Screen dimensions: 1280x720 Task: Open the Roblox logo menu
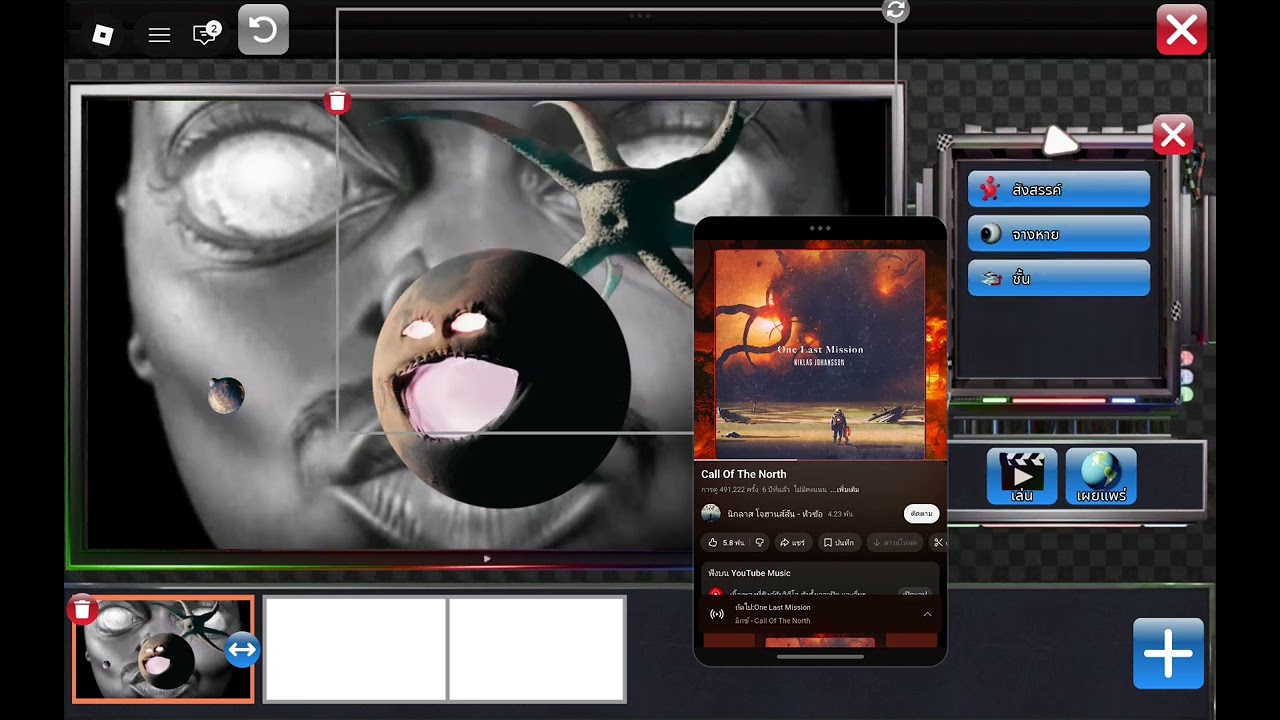pos(103,35)
